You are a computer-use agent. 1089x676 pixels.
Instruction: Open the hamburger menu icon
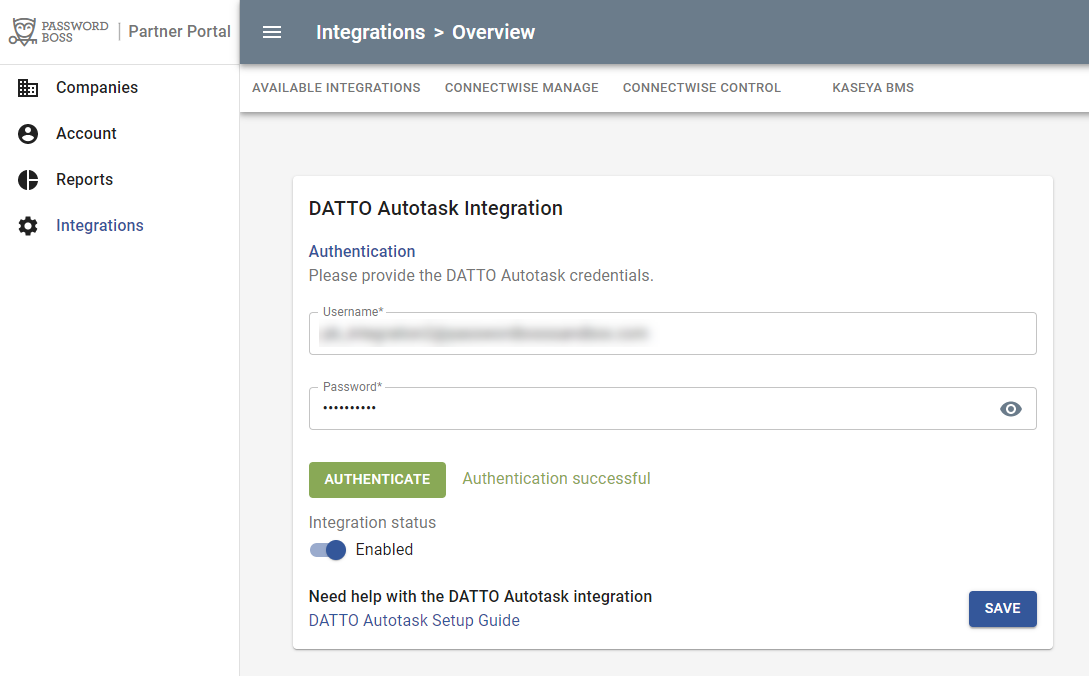click(272, 32)
